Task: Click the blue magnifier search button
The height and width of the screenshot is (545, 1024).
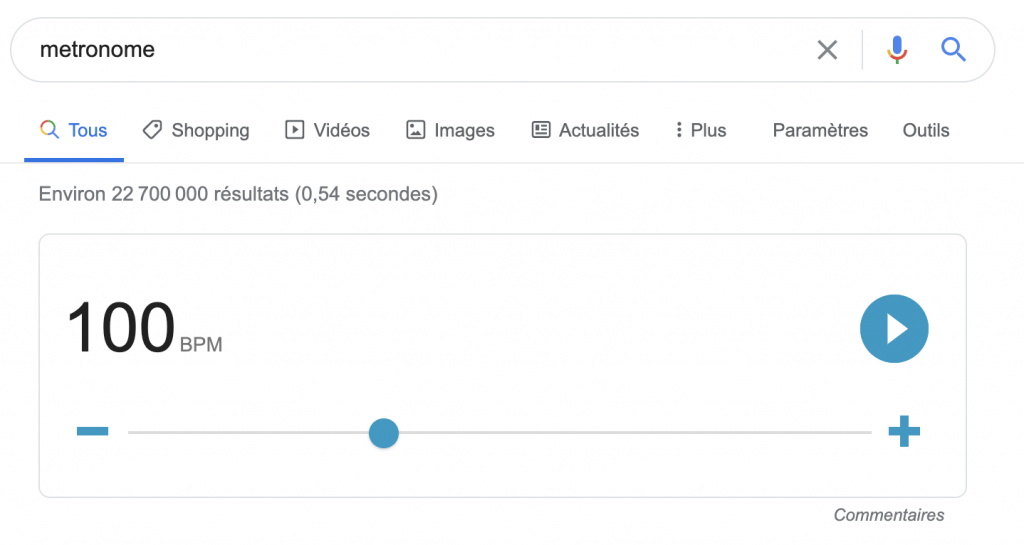Action: 953,49
